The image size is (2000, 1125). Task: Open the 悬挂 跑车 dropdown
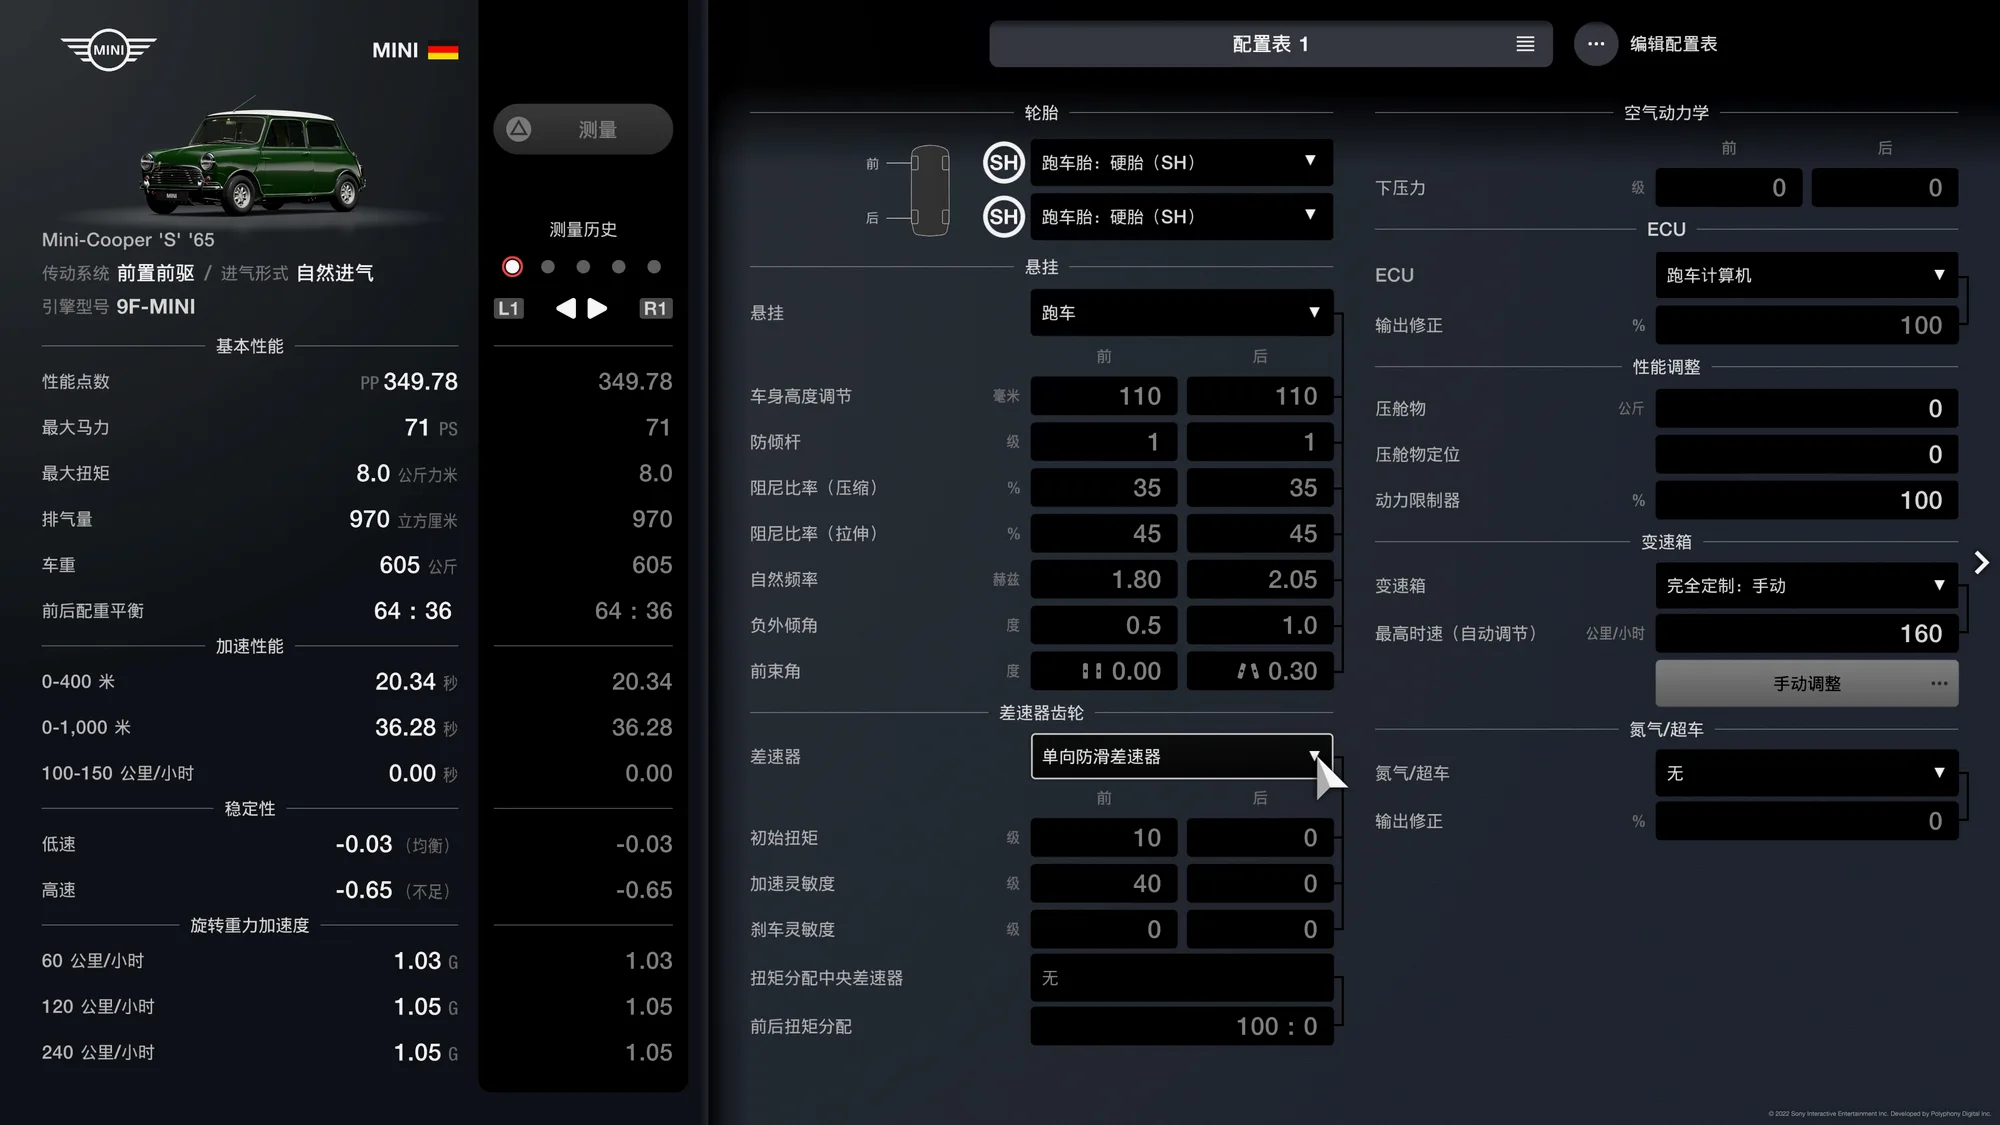click(x=1182, y=313)
